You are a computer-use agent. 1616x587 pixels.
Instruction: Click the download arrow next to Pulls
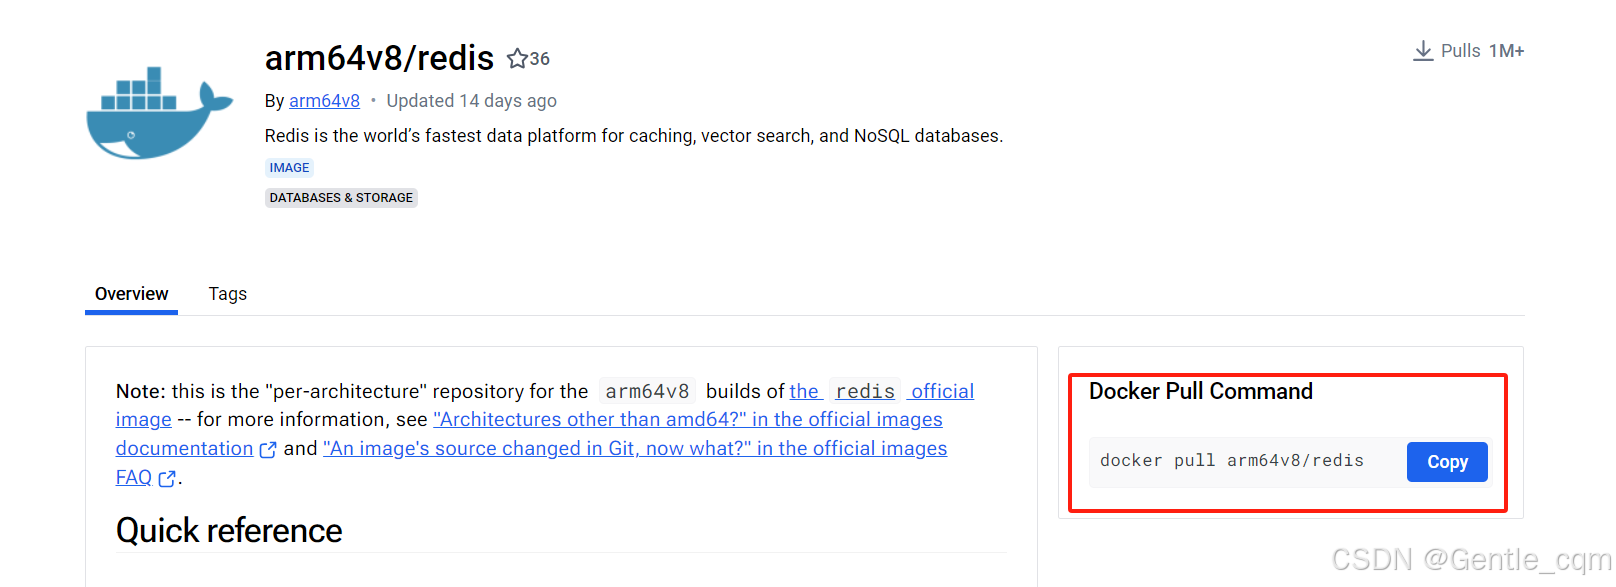(1422, 50)
